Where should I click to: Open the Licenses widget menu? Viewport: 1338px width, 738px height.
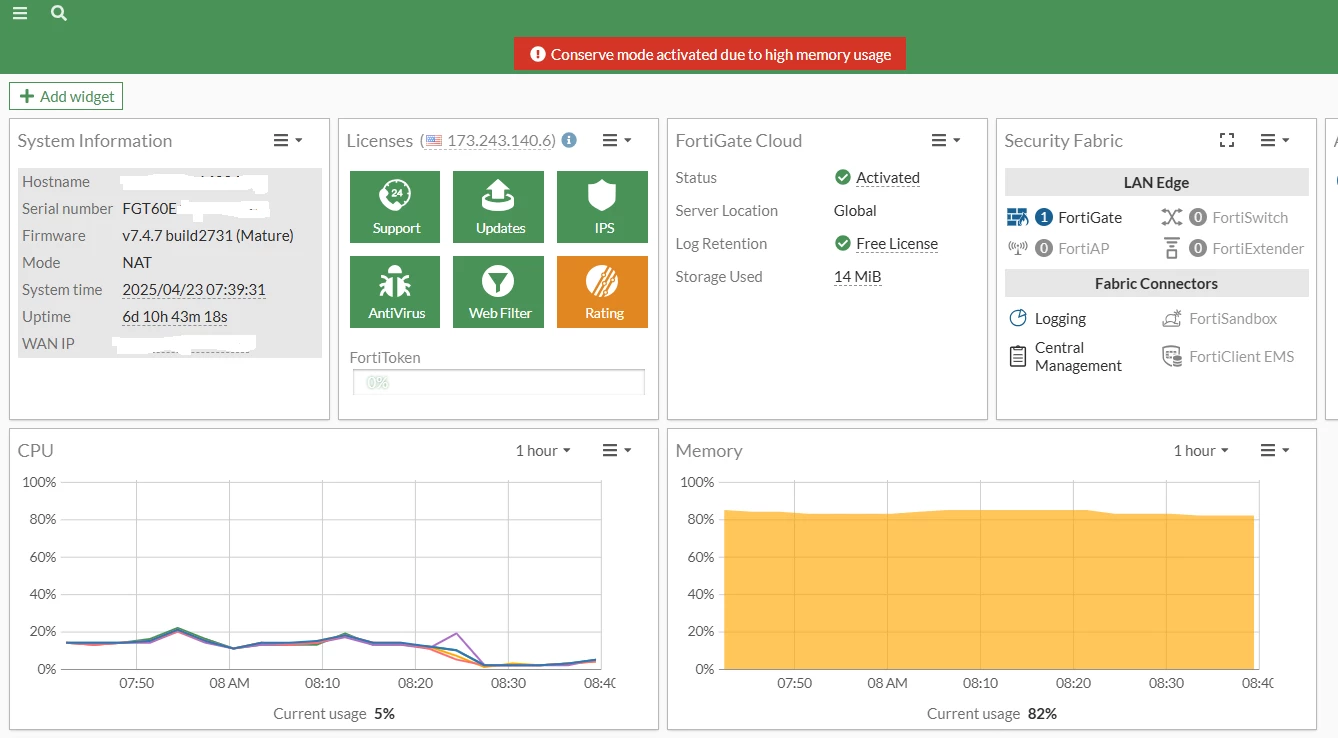[x=617, y=140]
